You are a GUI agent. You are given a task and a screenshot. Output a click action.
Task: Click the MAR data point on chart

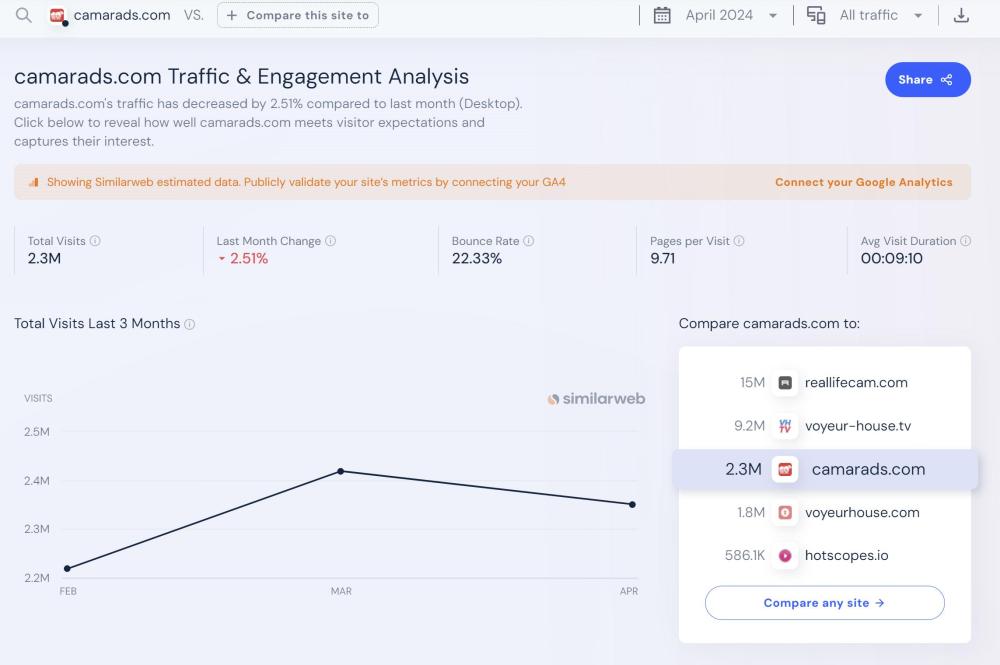pos(341,471)
